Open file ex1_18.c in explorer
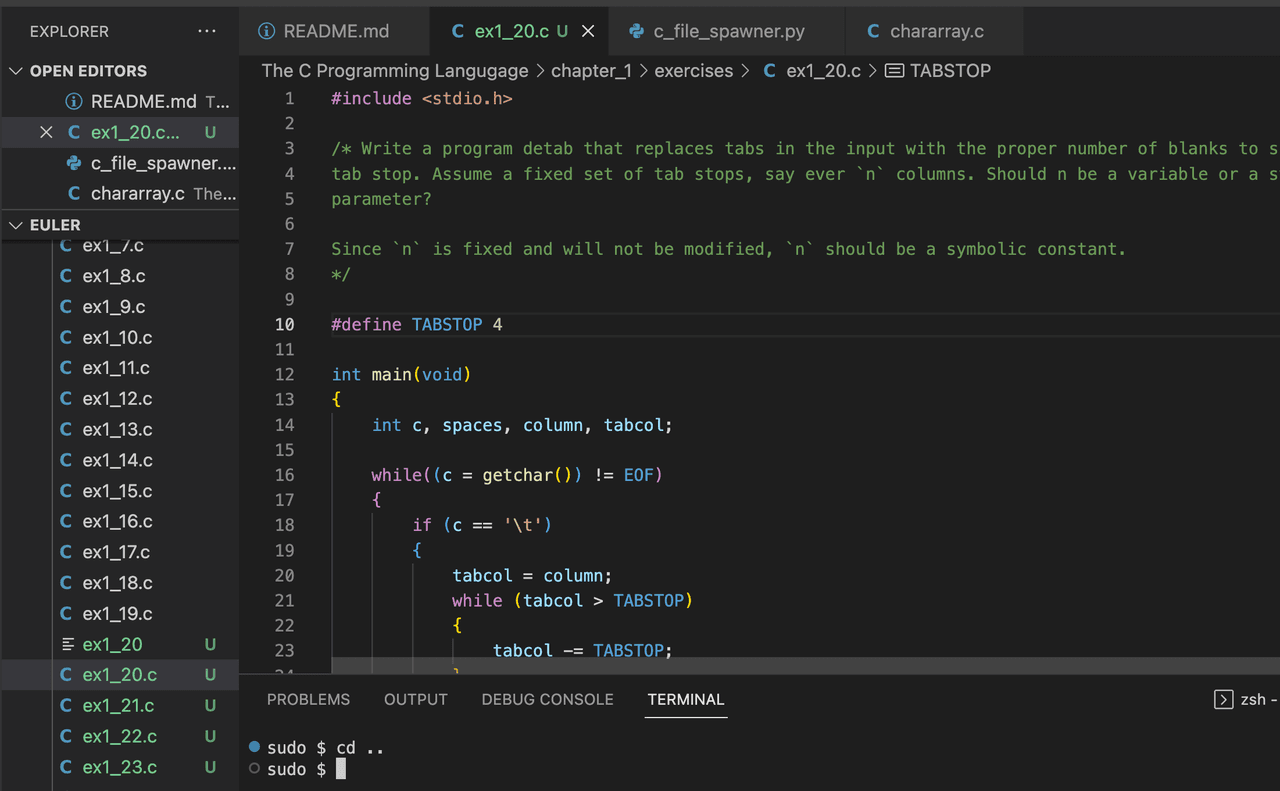 pyautogui.click(x=118, y=583)
